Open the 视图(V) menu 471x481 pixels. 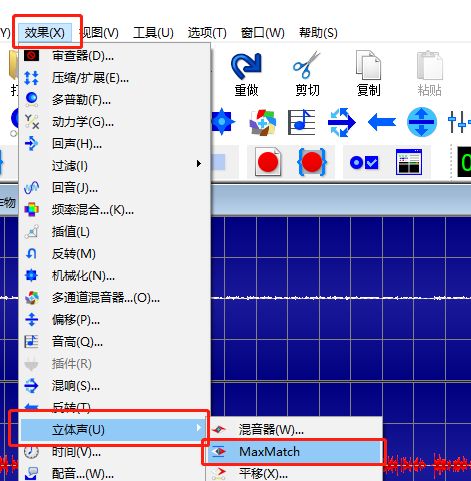click(99, 33)
